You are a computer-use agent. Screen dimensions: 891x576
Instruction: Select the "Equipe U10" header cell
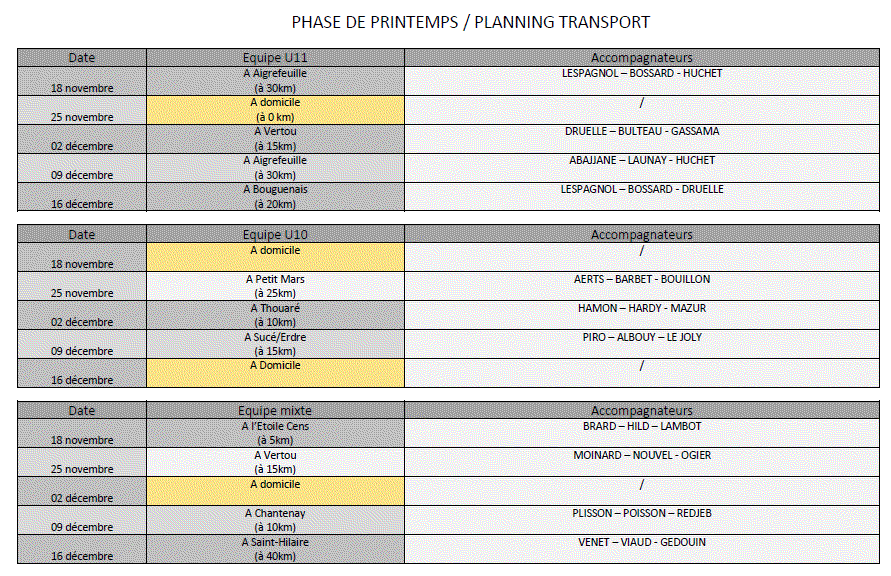(x=275, y=235)
